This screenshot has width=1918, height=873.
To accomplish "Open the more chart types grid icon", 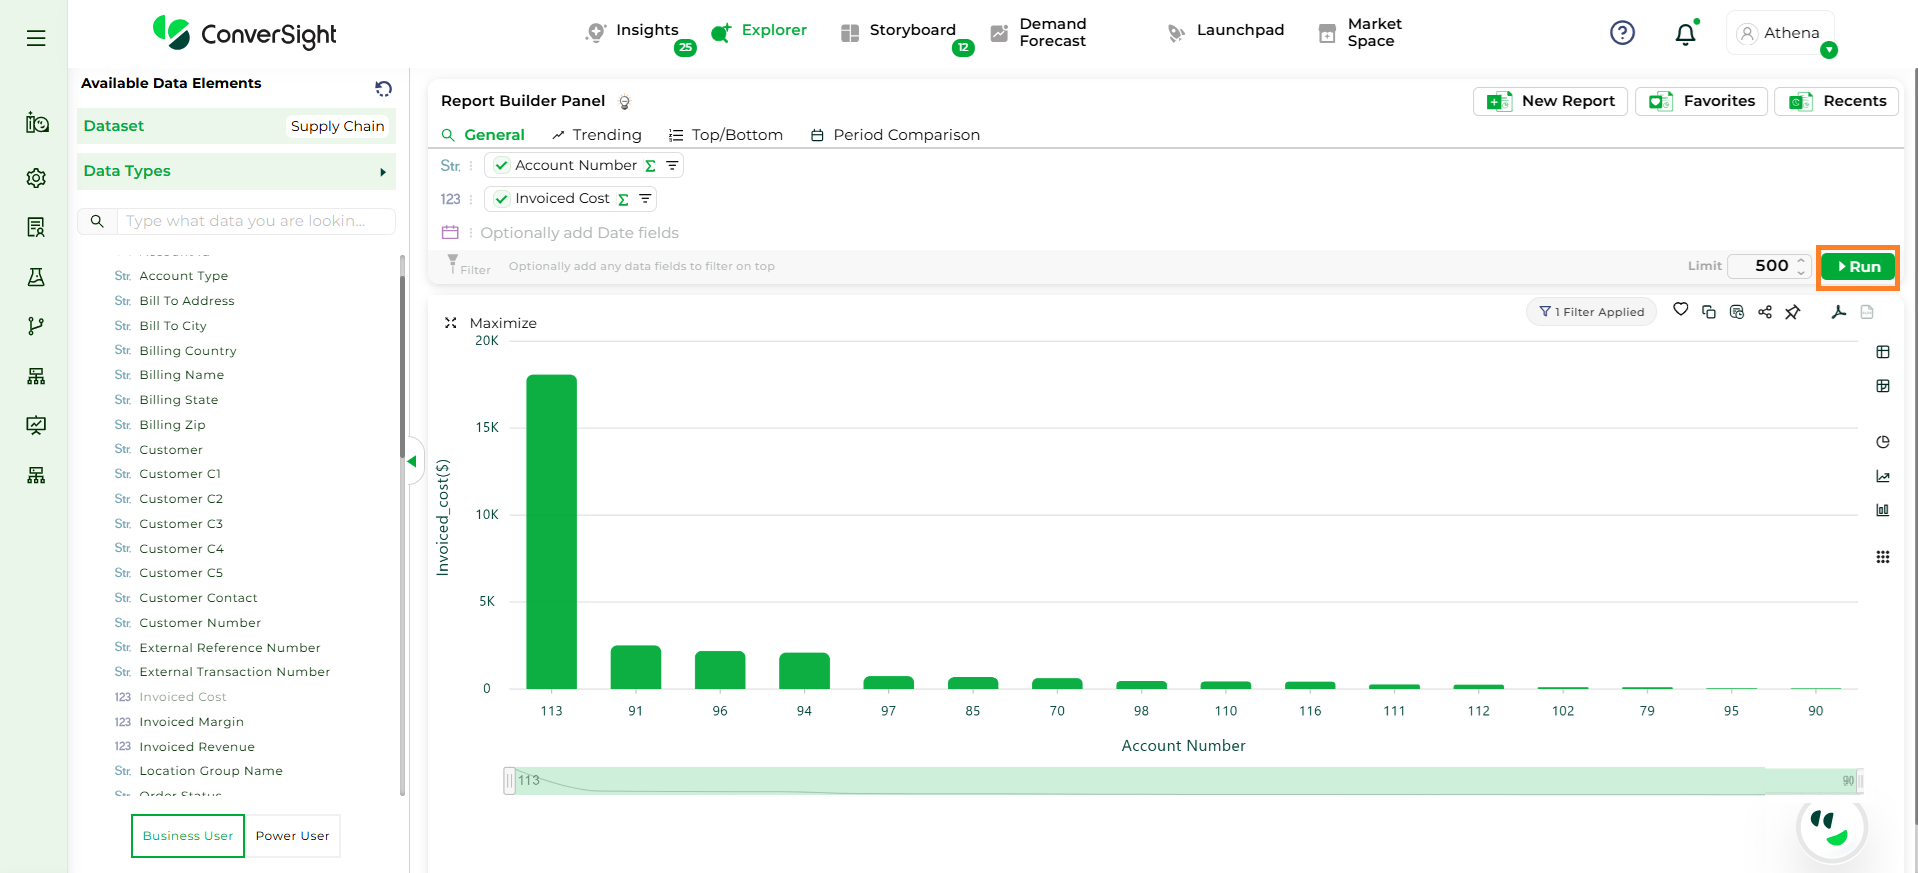I will point(1883,557).
